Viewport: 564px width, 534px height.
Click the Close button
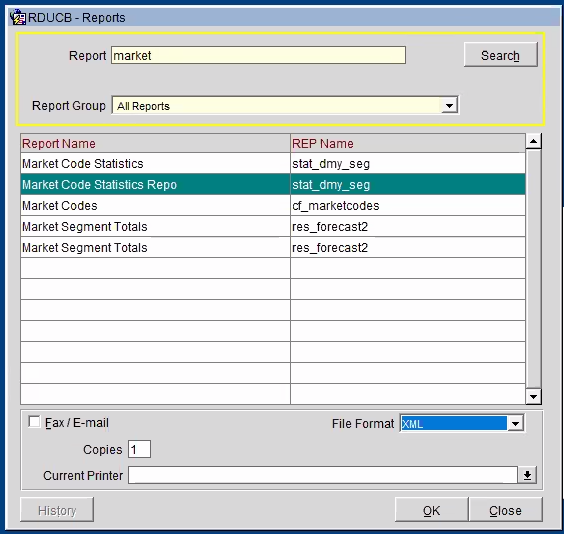coord(505,510)
